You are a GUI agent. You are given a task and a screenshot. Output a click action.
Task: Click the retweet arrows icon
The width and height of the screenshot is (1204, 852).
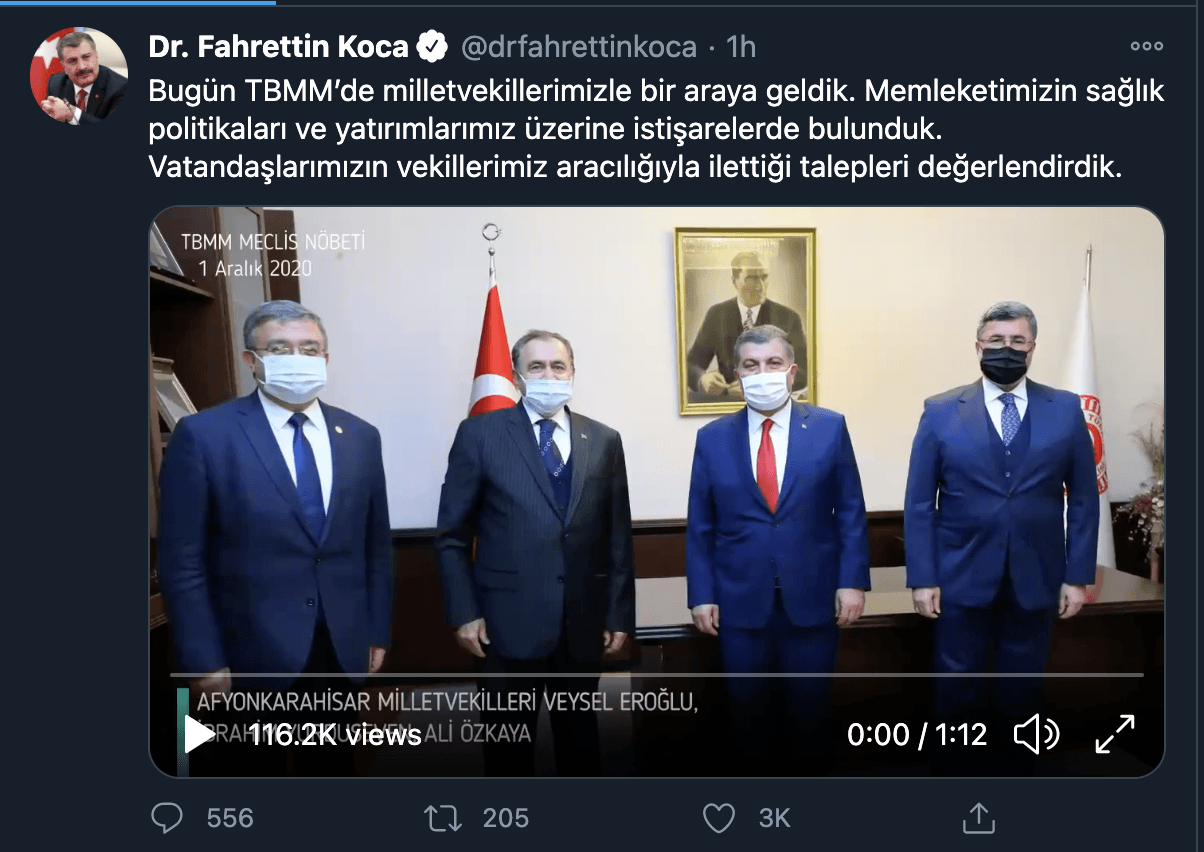pyautogui.click(x=442, y=818)
